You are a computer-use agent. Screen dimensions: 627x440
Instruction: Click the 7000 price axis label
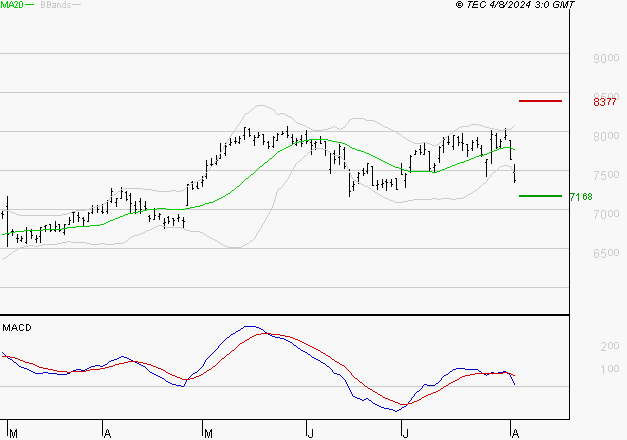point(606,214)
